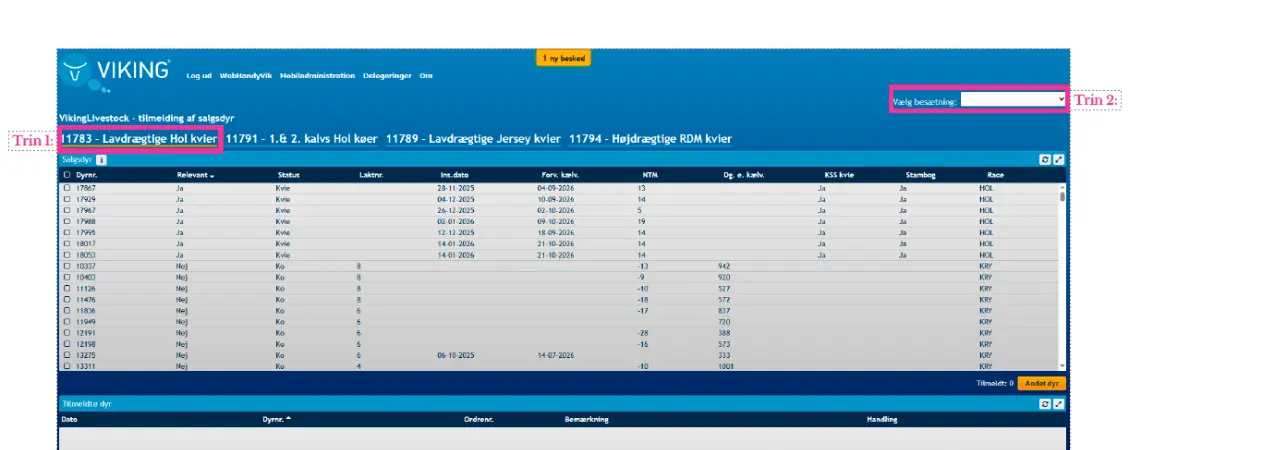Click the Andet dyr button

(x=1041, y=383)
